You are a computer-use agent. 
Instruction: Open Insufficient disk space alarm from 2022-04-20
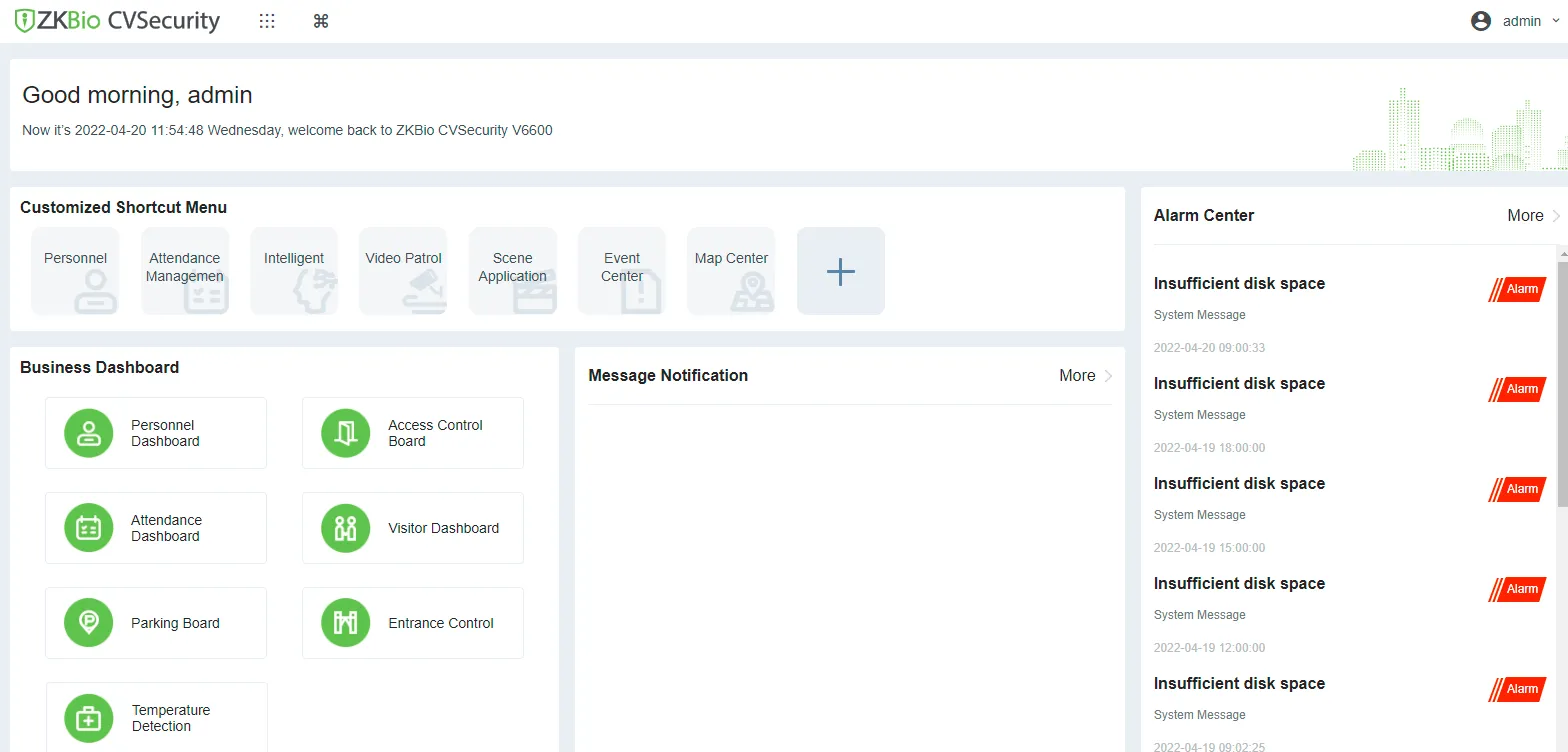(x=1239, y=284)
